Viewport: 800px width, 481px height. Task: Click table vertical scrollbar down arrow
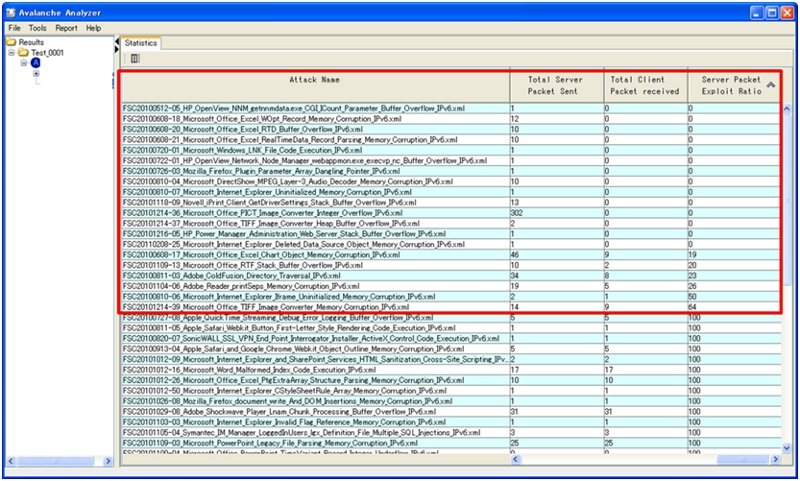[786, 448]
